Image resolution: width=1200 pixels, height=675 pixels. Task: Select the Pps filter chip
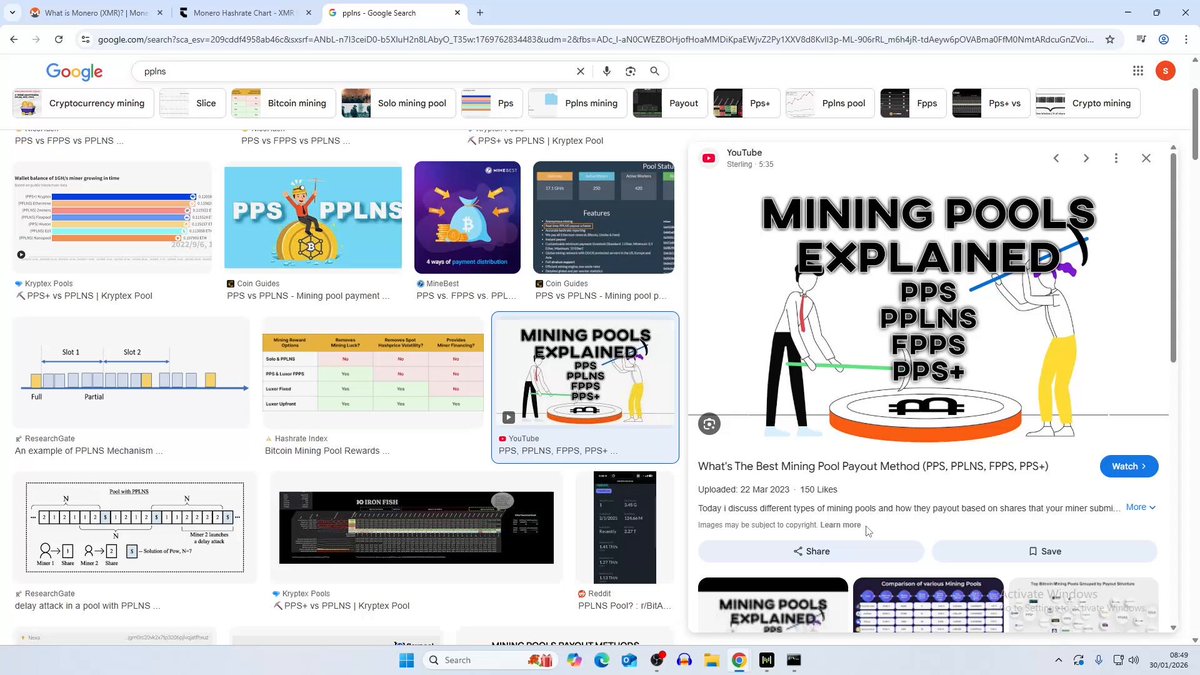pyautogui.click(x=491, y=103)
